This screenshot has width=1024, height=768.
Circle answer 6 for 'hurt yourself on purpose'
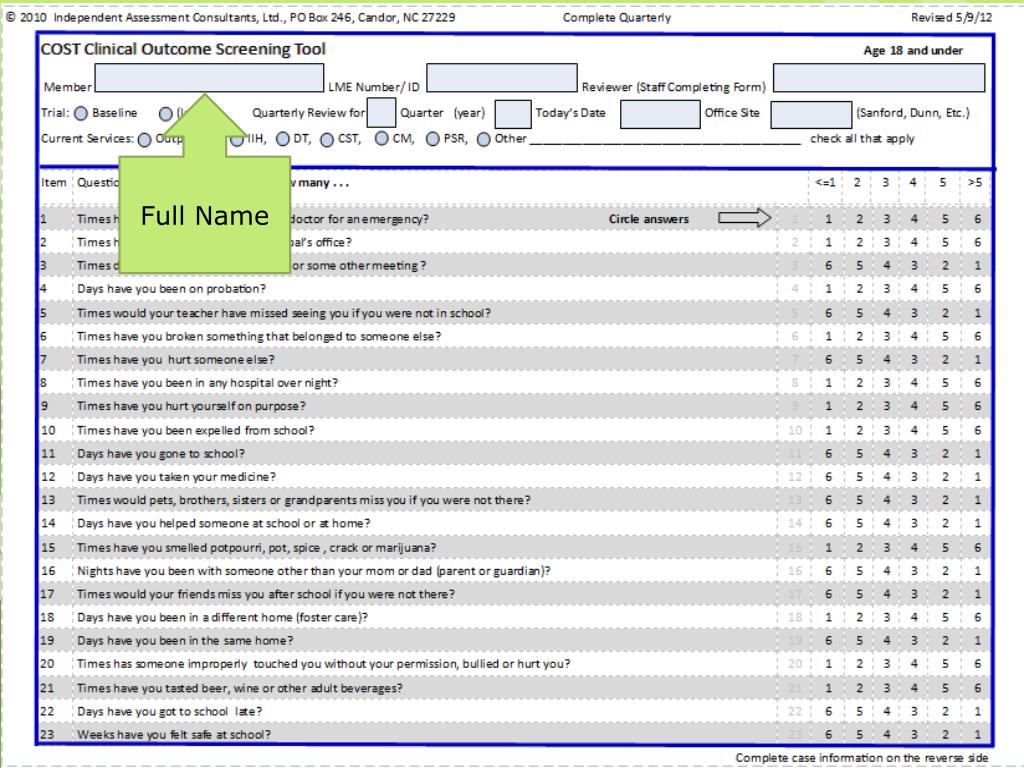click(x=978, y=406)
